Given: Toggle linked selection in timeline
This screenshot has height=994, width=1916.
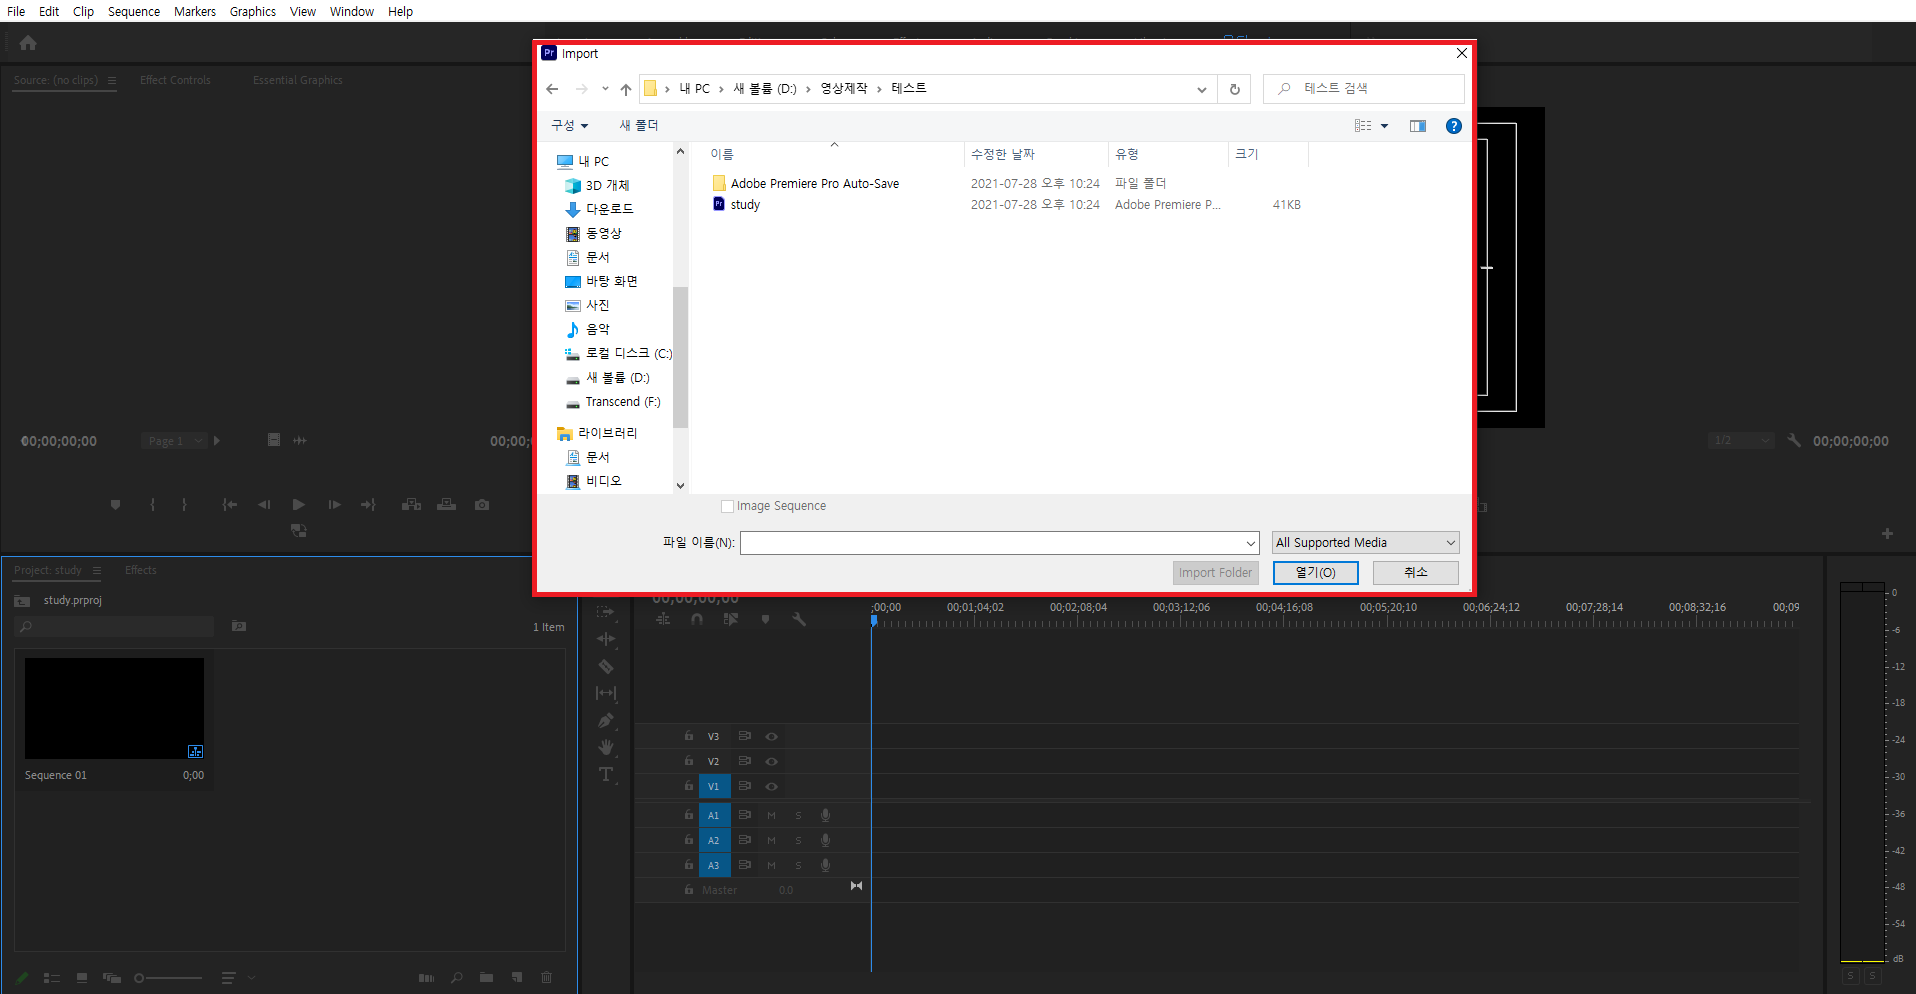Looking at the screenshot, I should [x=731, y=619].
